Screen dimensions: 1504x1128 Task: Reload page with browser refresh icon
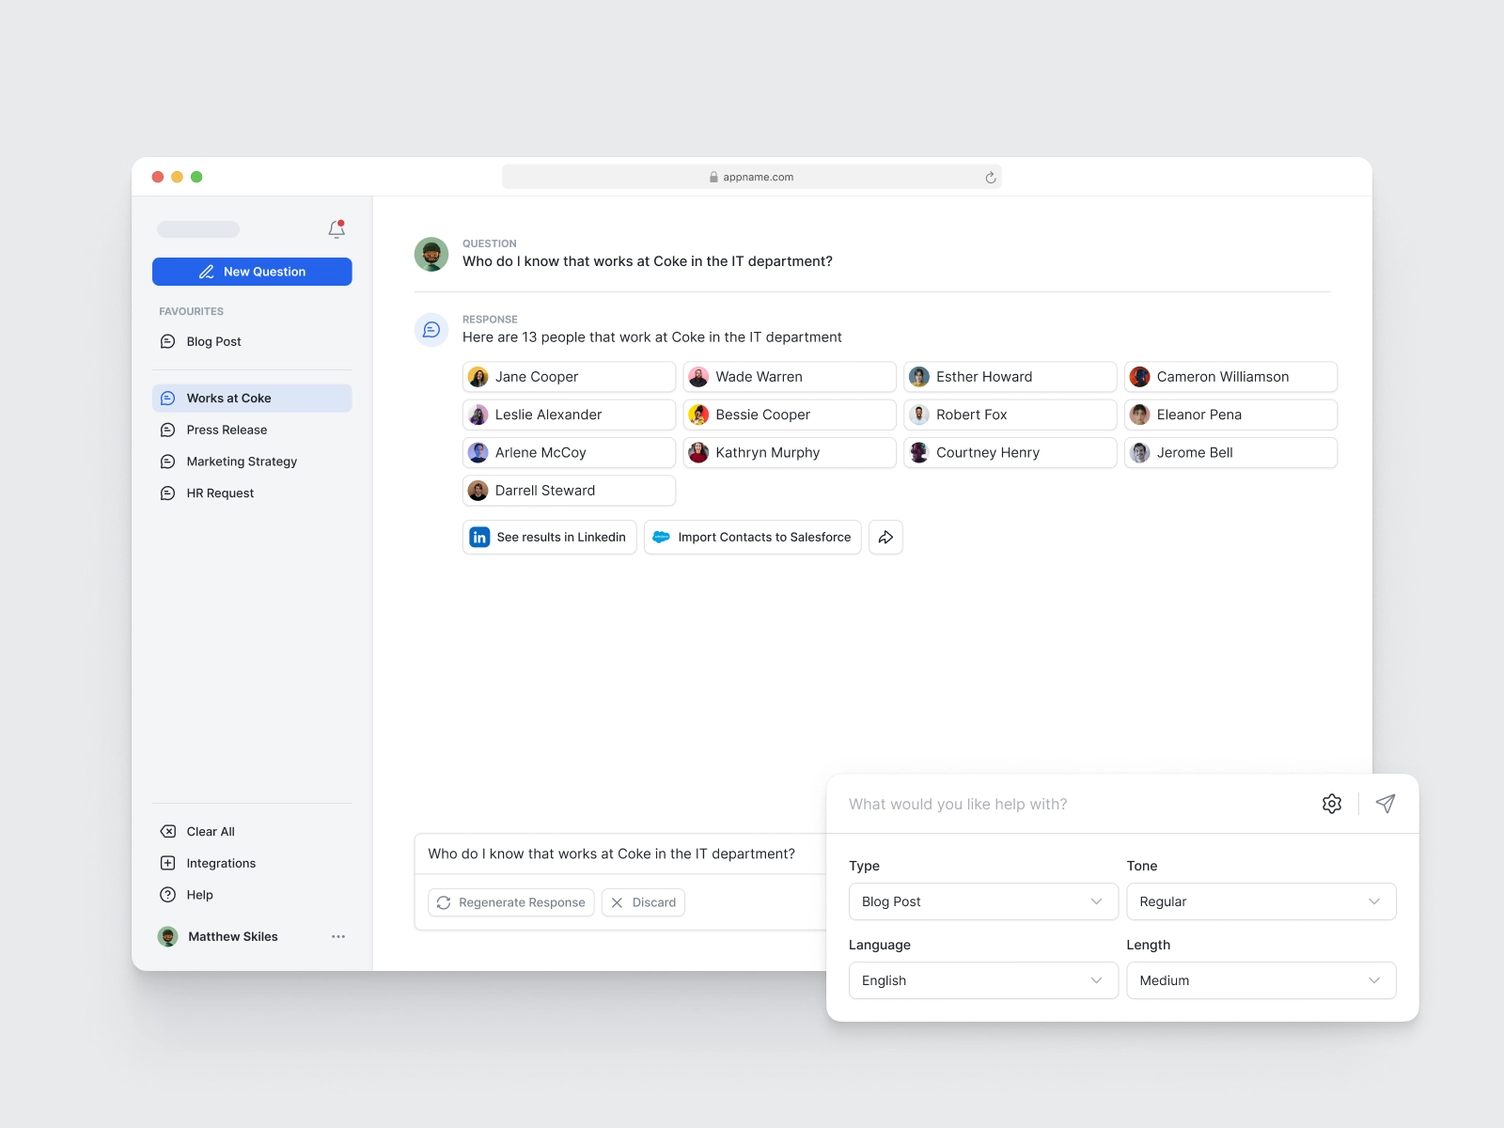[990, 177]
